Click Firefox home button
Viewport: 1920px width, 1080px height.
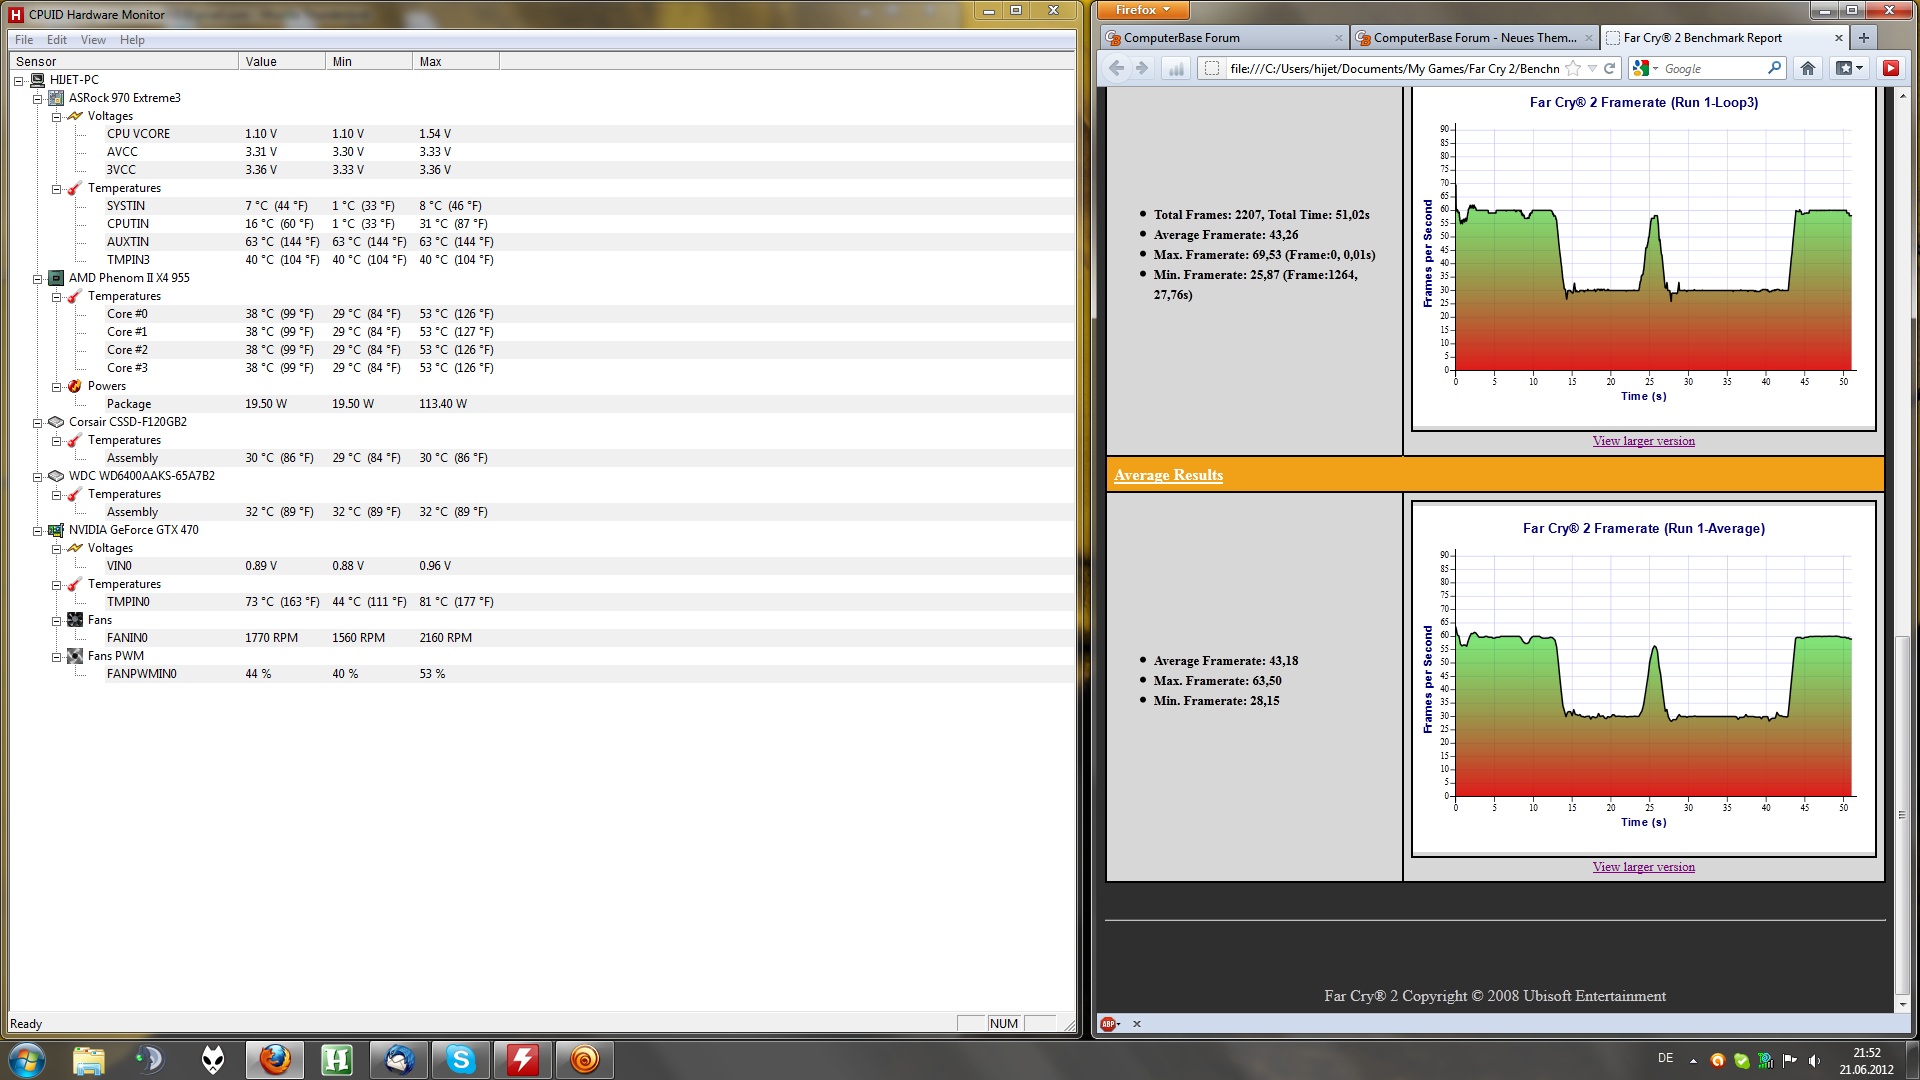[x=1807, y=68]
